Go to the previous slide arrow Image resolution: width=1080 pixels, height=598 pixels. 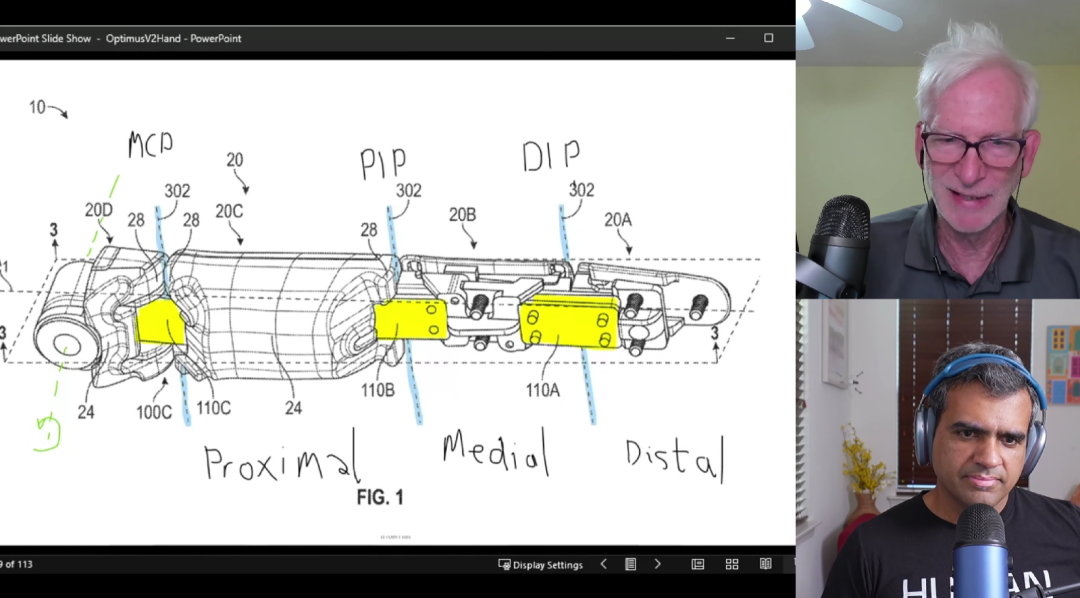(603, 564)
